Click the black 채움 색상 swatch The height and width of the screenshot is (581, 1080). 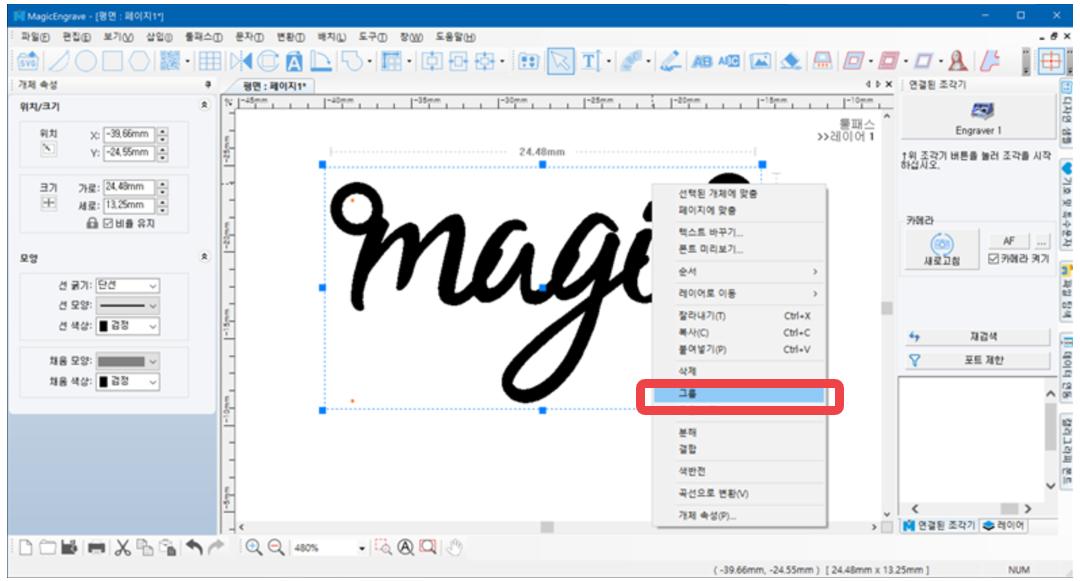point(103,382)
